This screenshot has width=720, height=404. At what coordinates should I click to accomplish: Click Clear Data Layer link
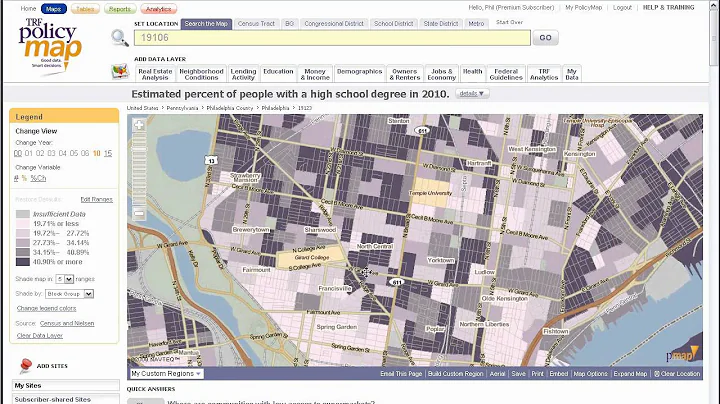(x=40, y=336)
